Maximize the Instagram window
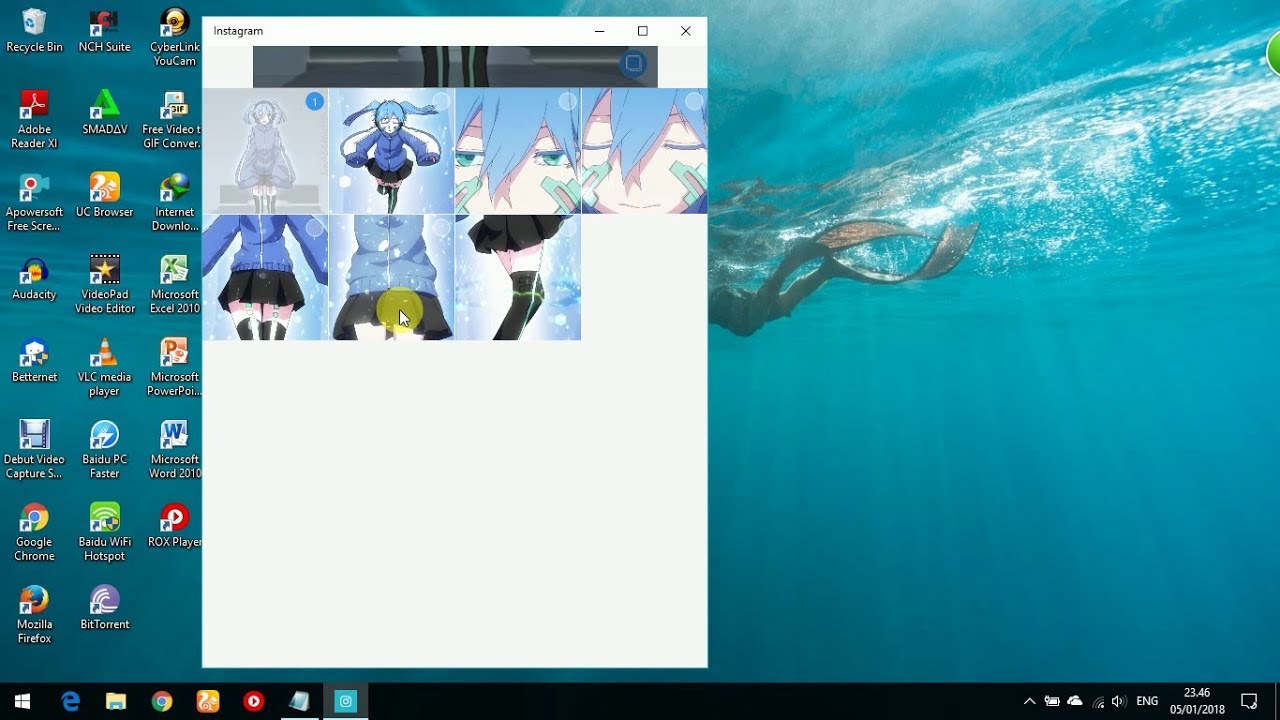The image size is (1280, 720). click(642, 31)
